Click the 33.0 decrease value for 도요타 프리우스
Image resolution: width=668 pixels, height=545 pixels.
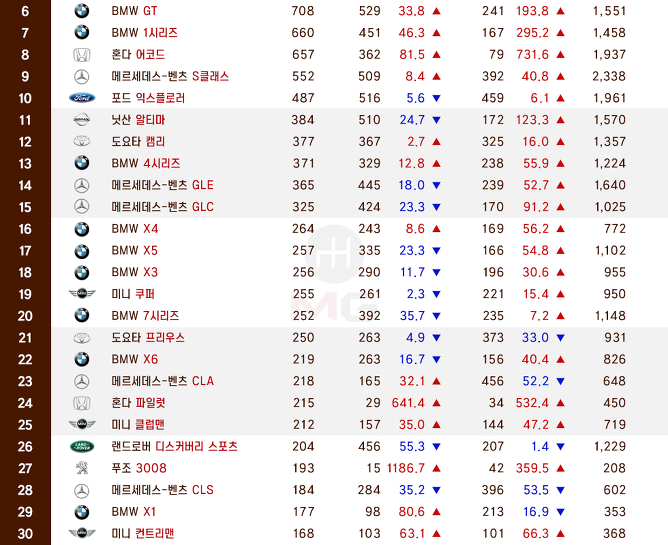pos(535,337)
